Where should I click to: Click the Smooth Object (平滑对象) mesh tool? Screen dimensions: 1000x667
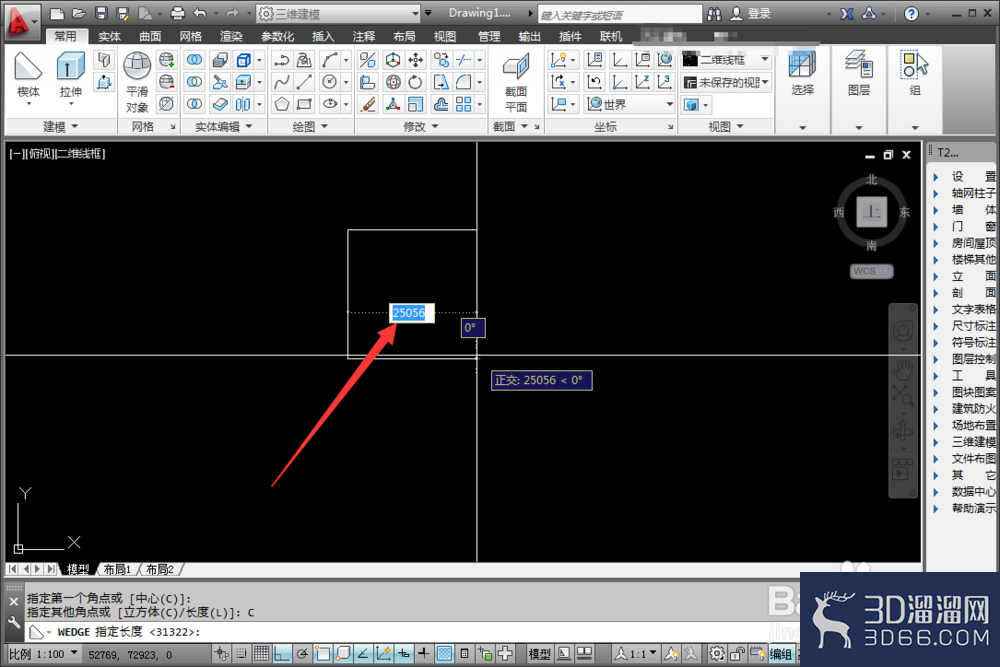pos(137,83)
